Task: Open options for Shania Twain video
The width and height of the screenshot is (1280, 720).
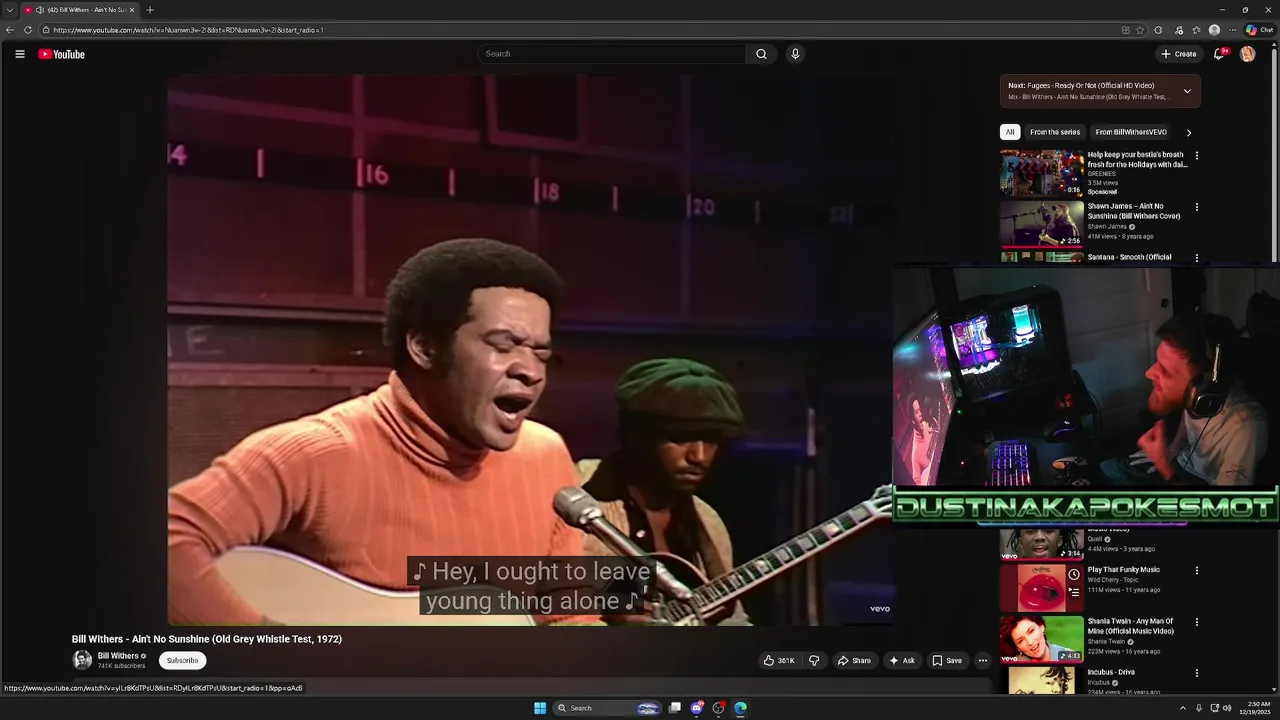Action: coord(1196,622)
